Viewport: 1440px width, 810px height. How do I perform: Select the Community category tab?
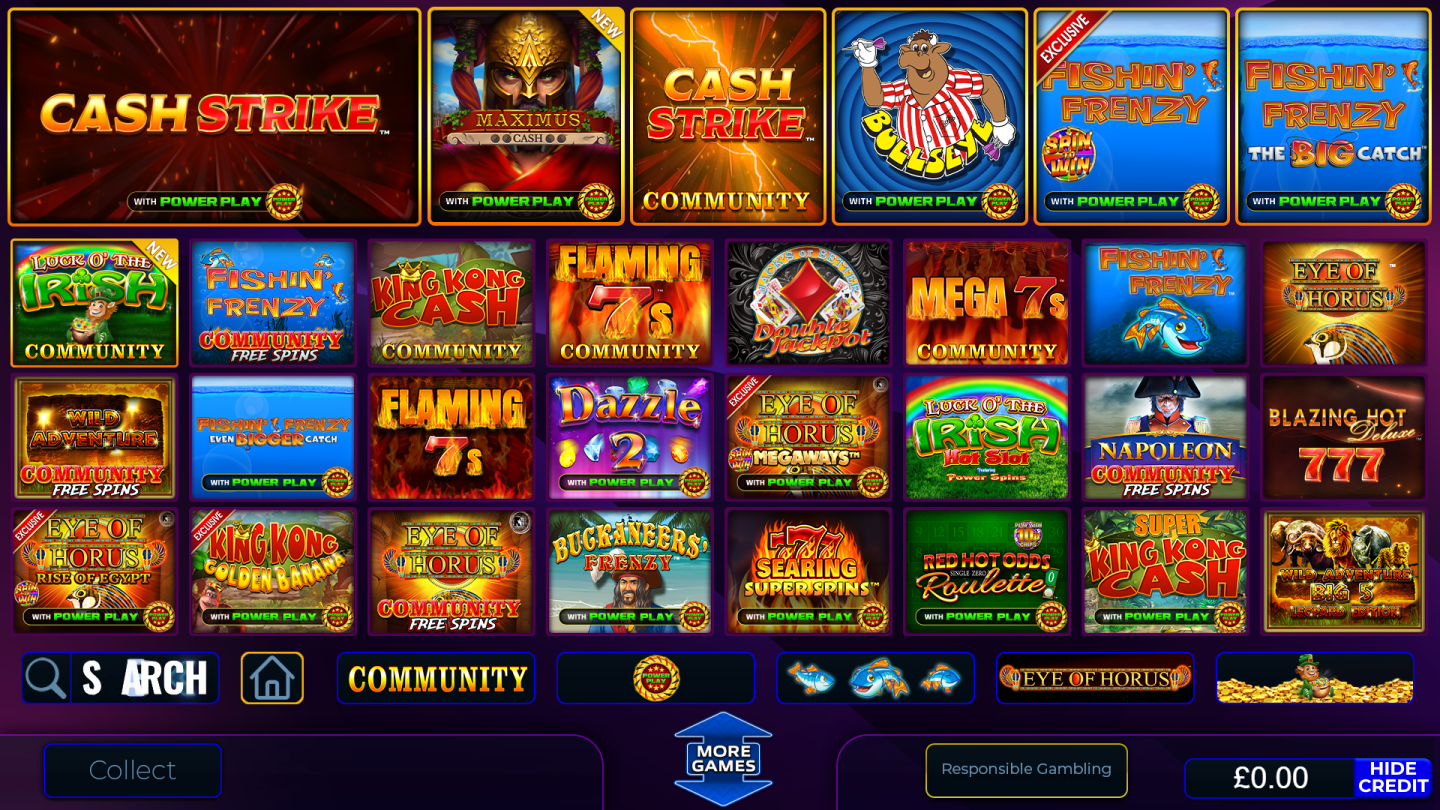[436, 678]
